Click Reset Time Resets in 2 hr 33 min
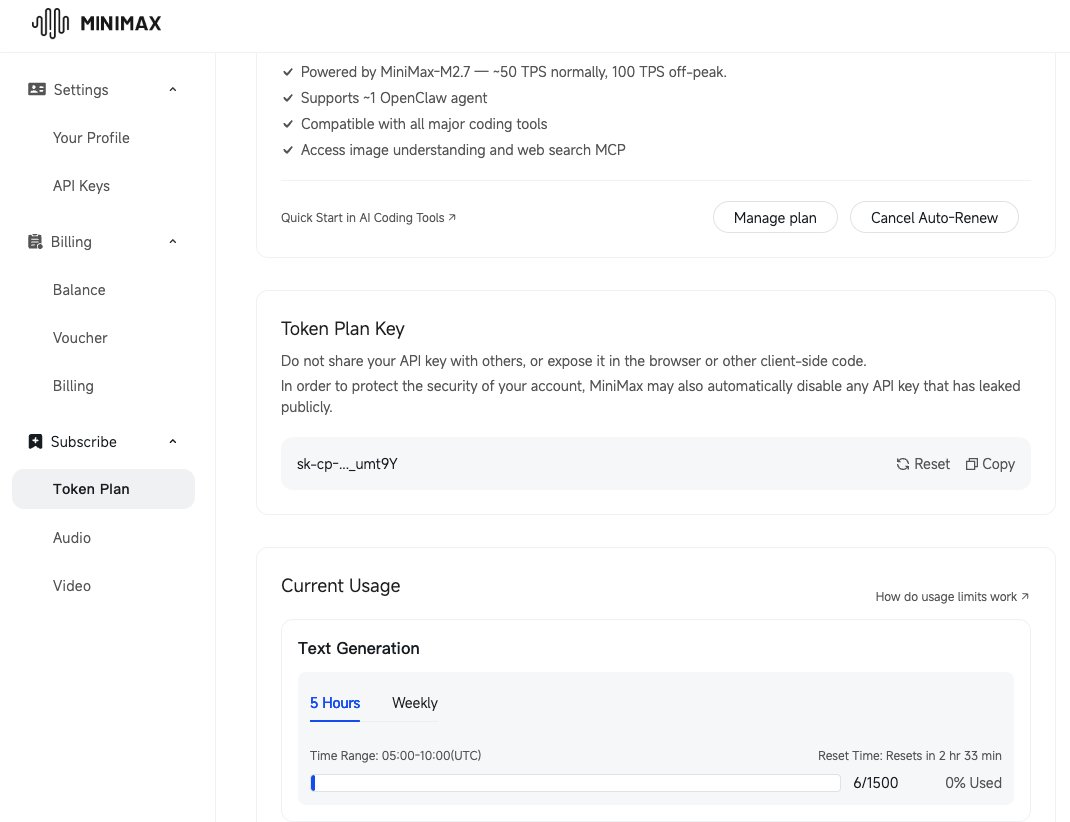The height and width of the screenshot is (822, 1070). (x=910, y=756)
